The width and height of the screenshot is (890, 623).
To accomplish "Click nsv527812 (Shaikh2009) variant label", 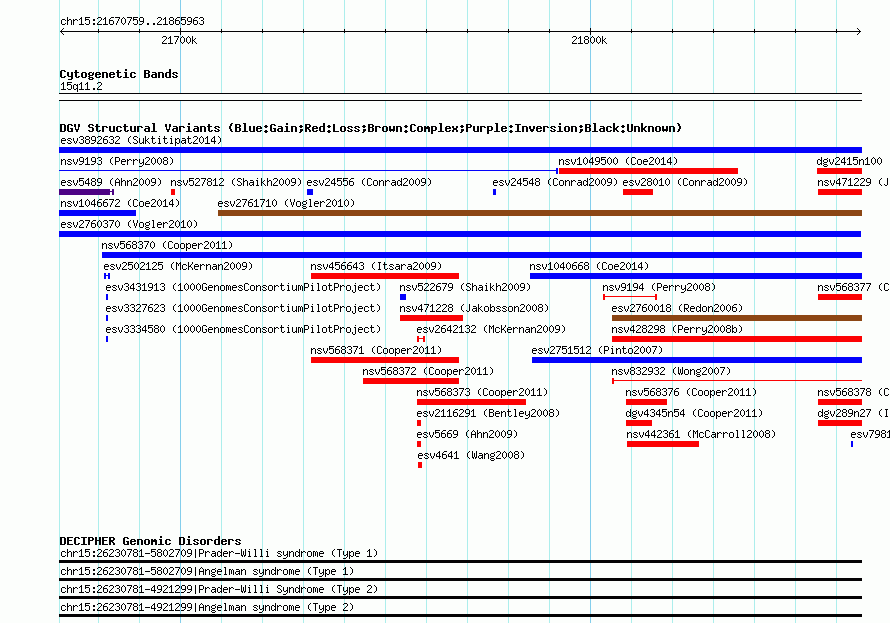I will (236, 182).
